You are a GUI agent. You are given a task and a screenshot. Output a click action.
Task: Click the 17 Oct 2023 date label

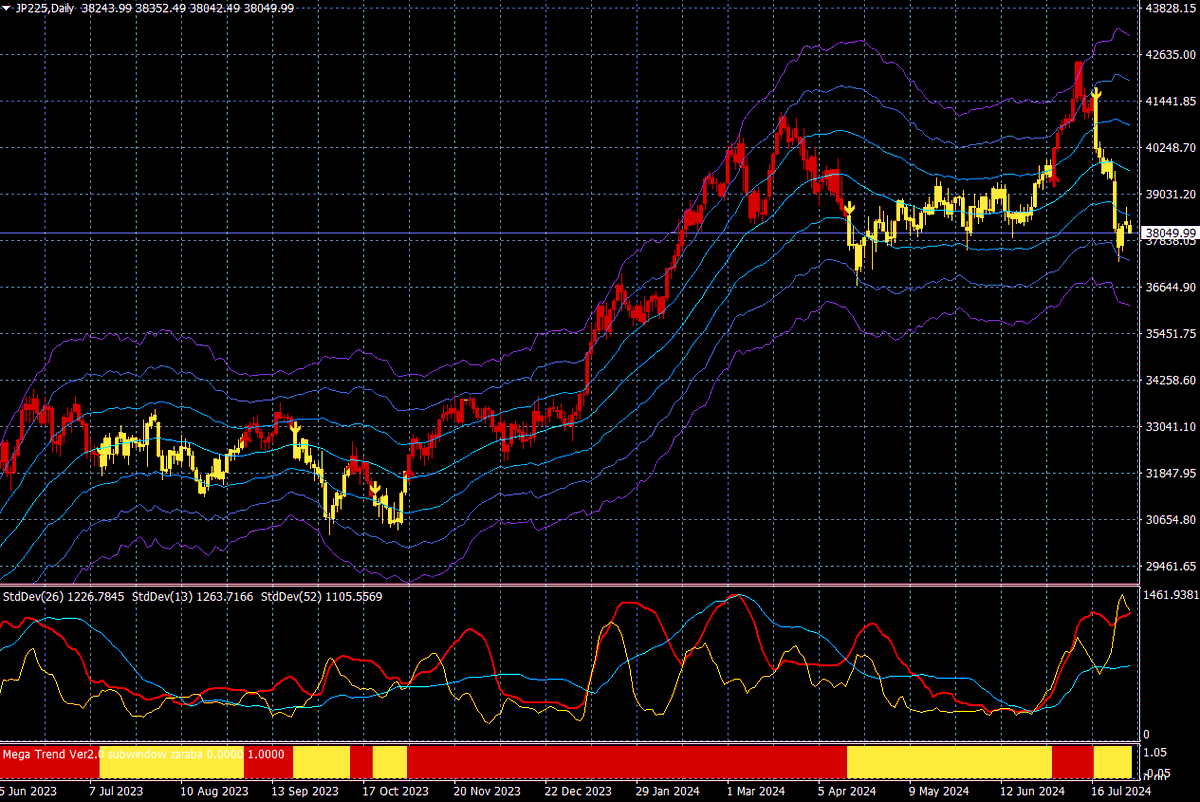click(396, 791)
